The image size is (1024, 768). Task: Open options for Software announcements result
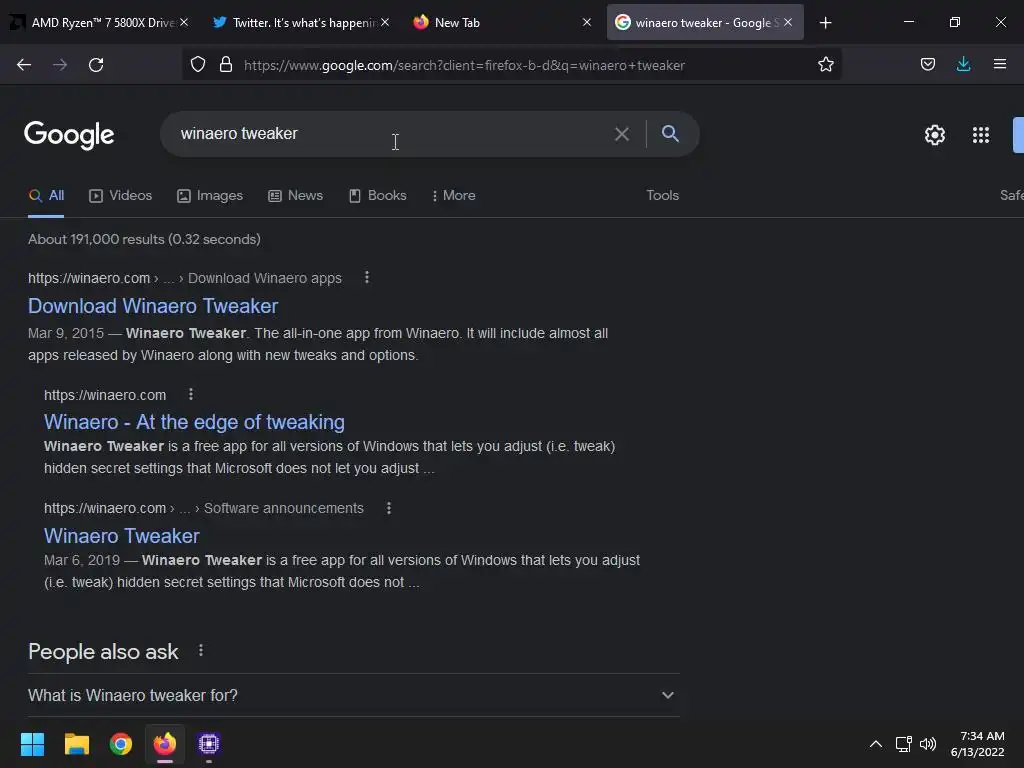click(389, 508)
